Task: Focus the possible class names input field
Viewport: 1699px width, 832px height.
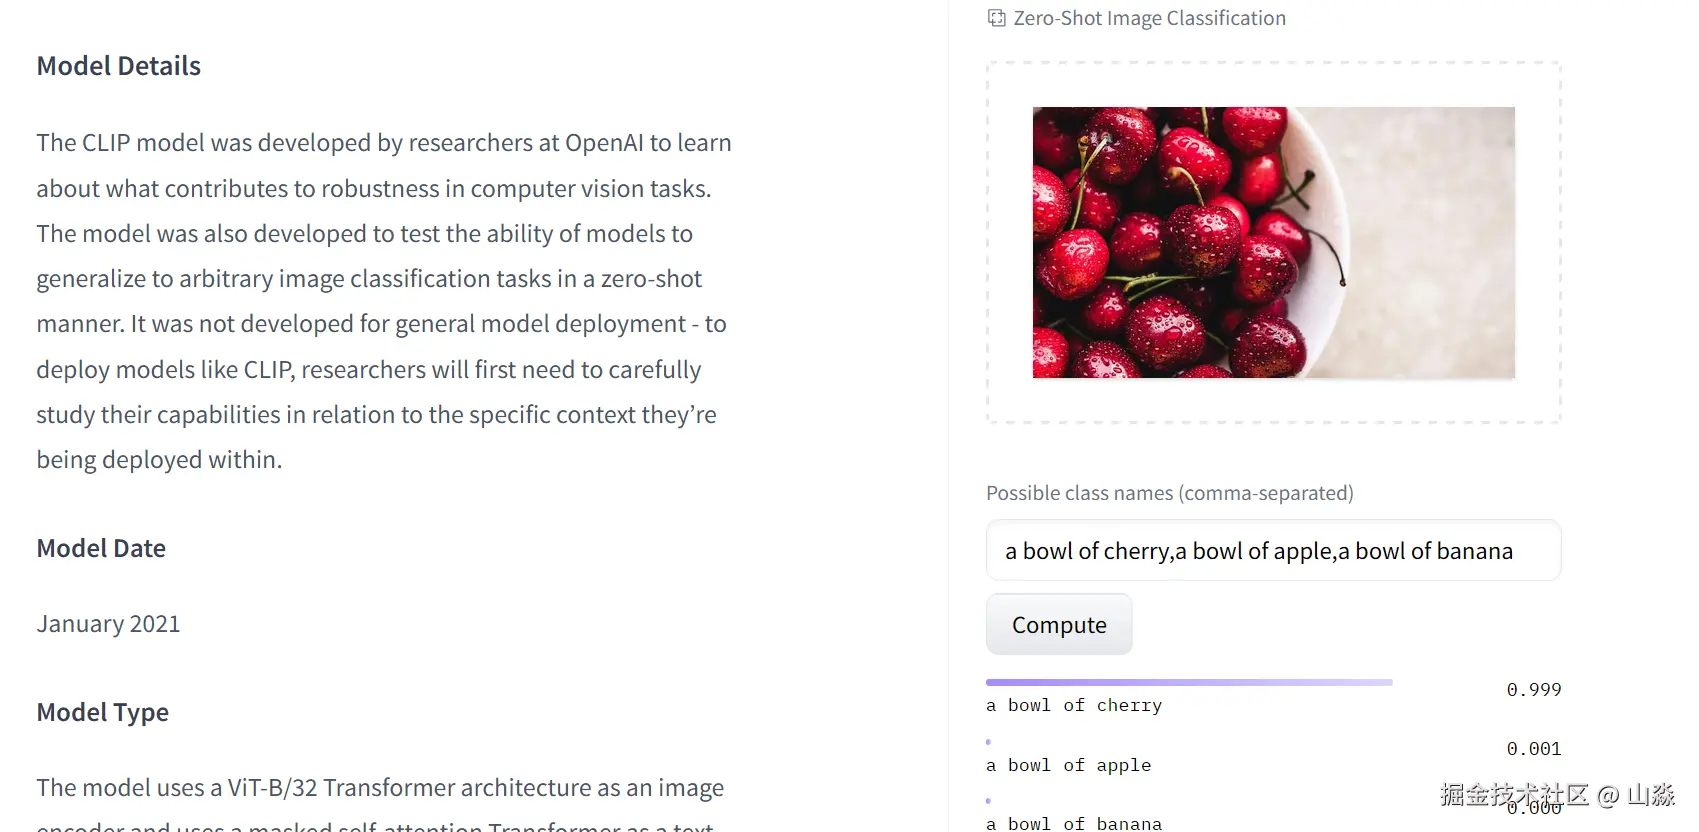Action: coord(1273,551)
